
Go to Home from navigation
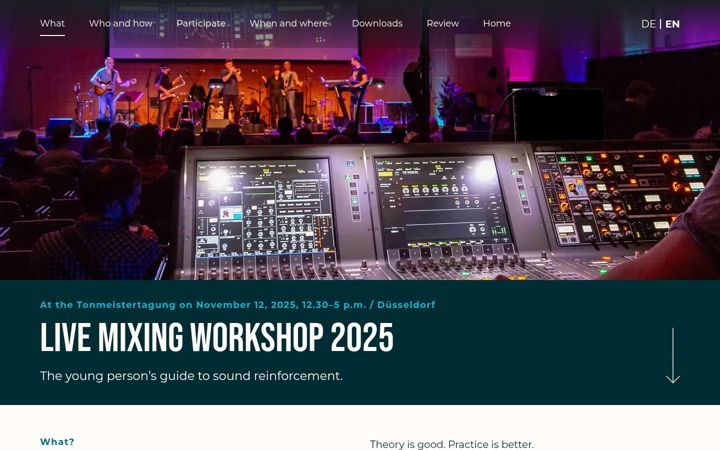[497, 23]
